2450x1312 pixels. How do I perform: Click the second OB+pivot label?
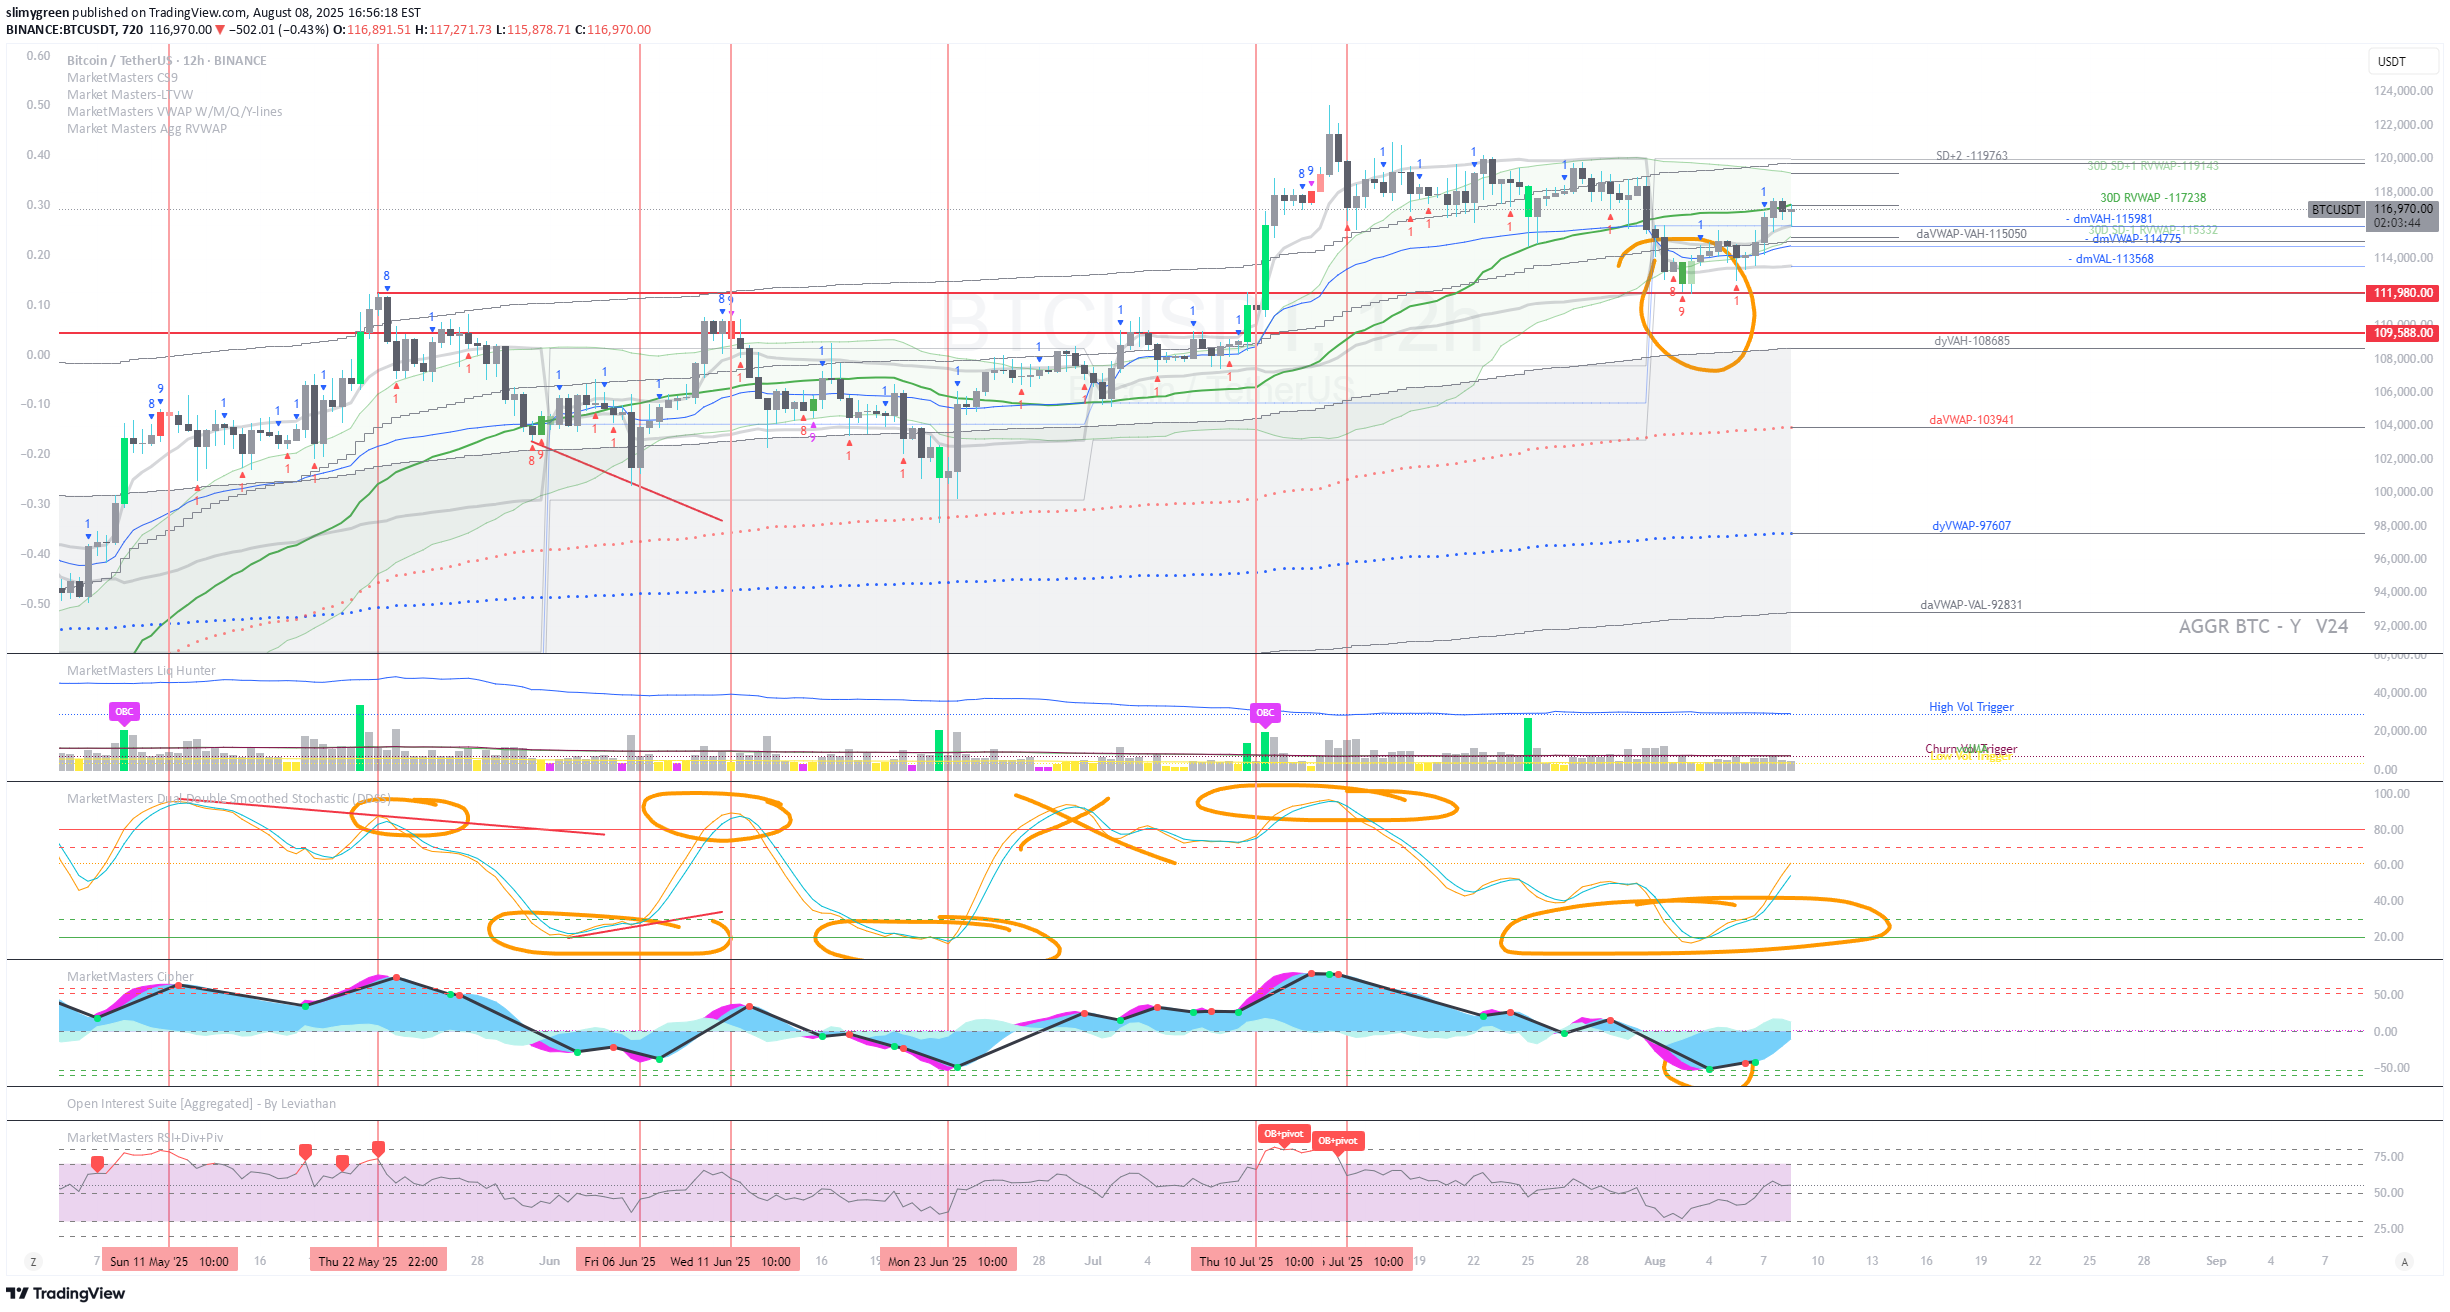[1337, 1141]
